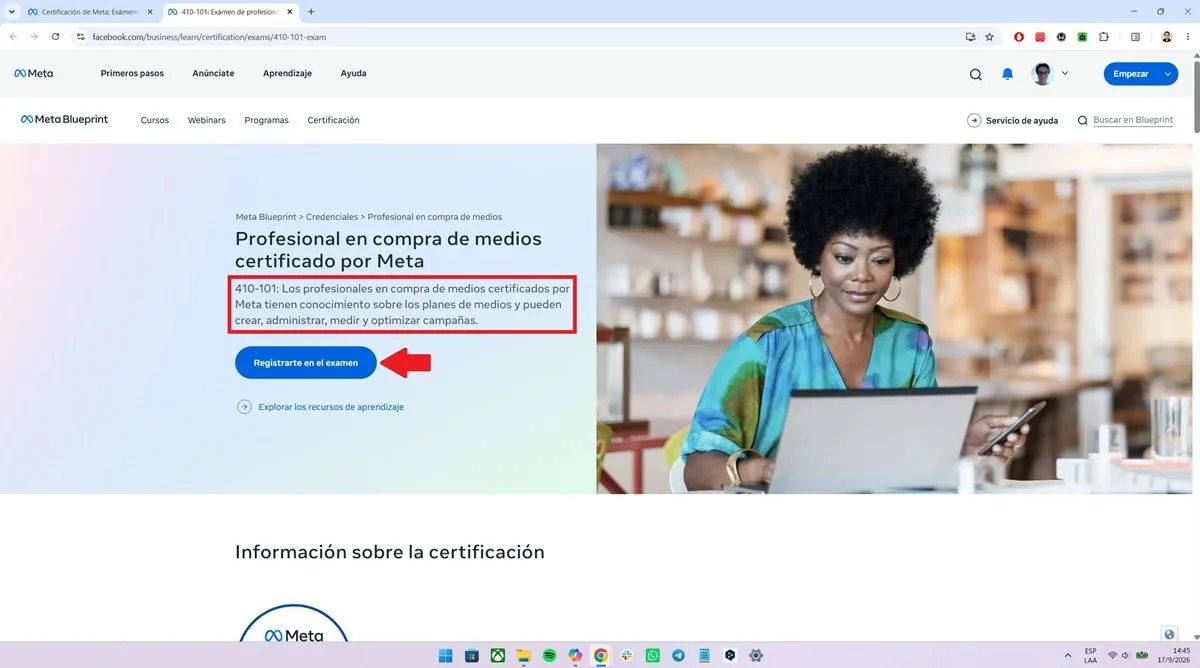The image size is (1200, 668).
Task: Open Telegram from taskbar
Action: click(679, 656)
